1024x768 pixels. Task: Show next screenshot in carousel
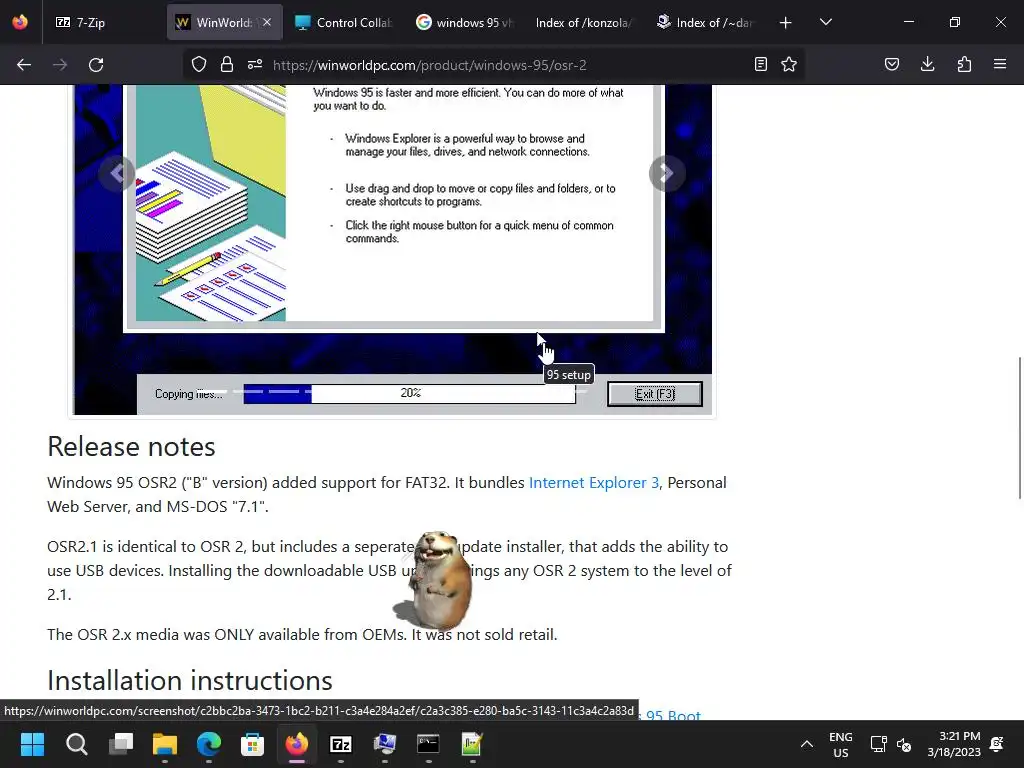pyautogui.click(x=667, y=173)
